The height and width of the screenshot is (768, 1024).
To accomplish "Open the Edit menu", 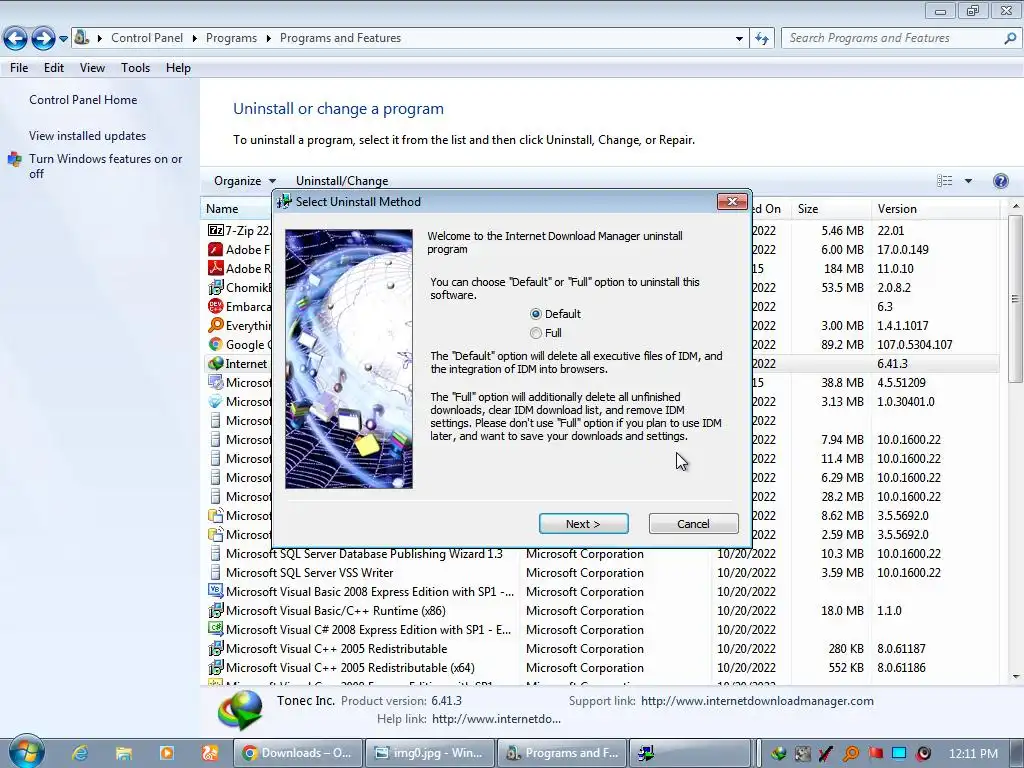I will [x=54, y=68].
